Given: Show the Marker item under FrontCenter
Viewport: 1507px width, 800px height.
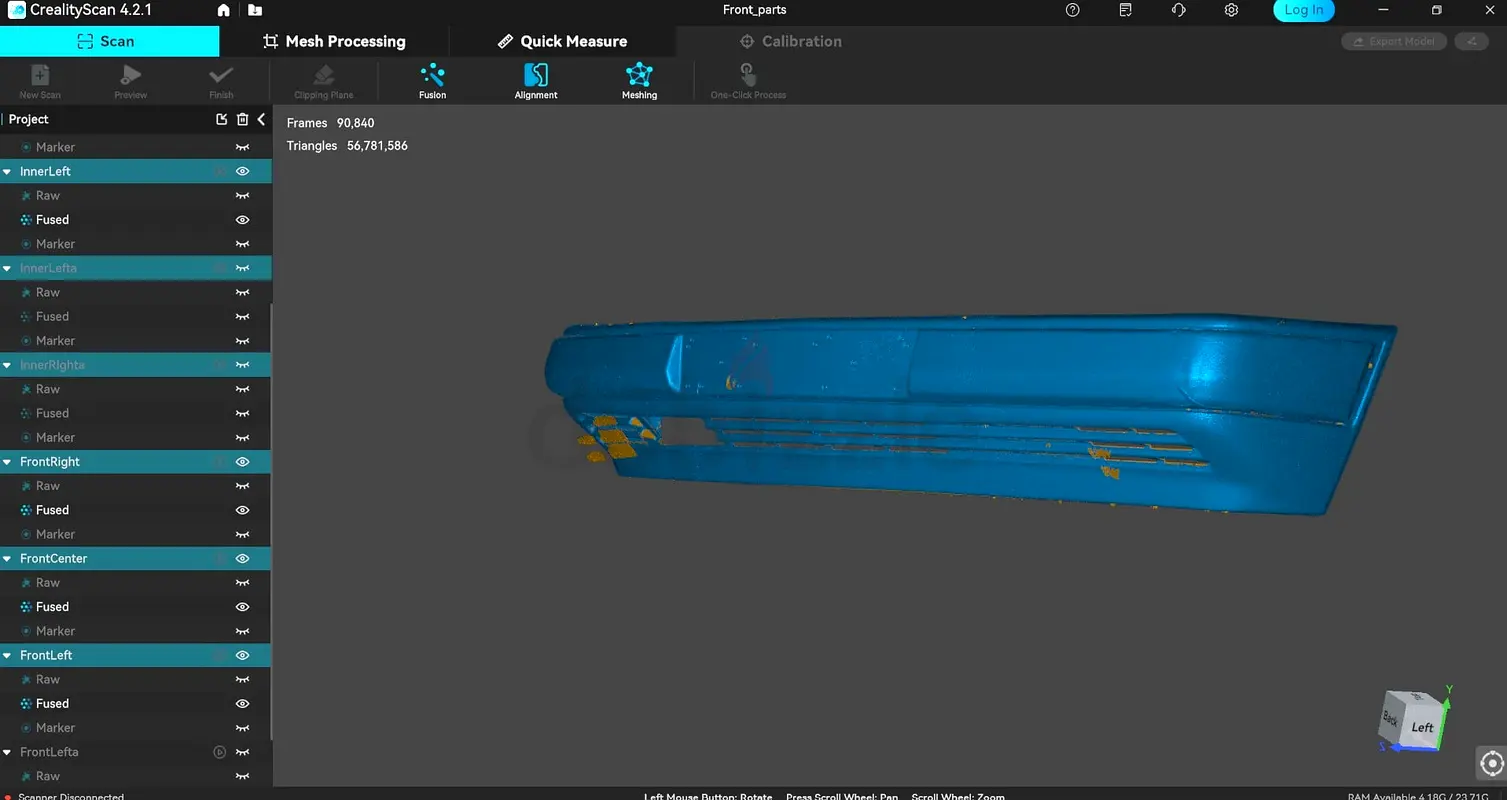Looking at the screenshot, I should pyautogui.click(x=242, y=631).
